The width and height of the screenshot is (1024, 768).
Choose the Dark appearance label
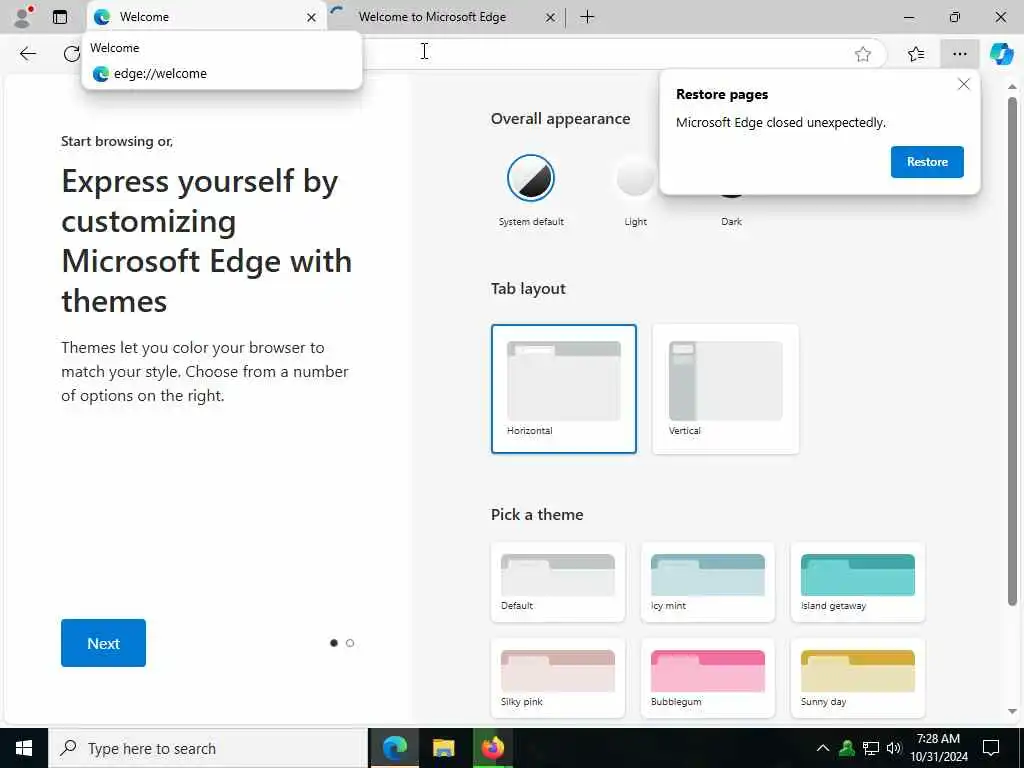[x=731, y=221]
